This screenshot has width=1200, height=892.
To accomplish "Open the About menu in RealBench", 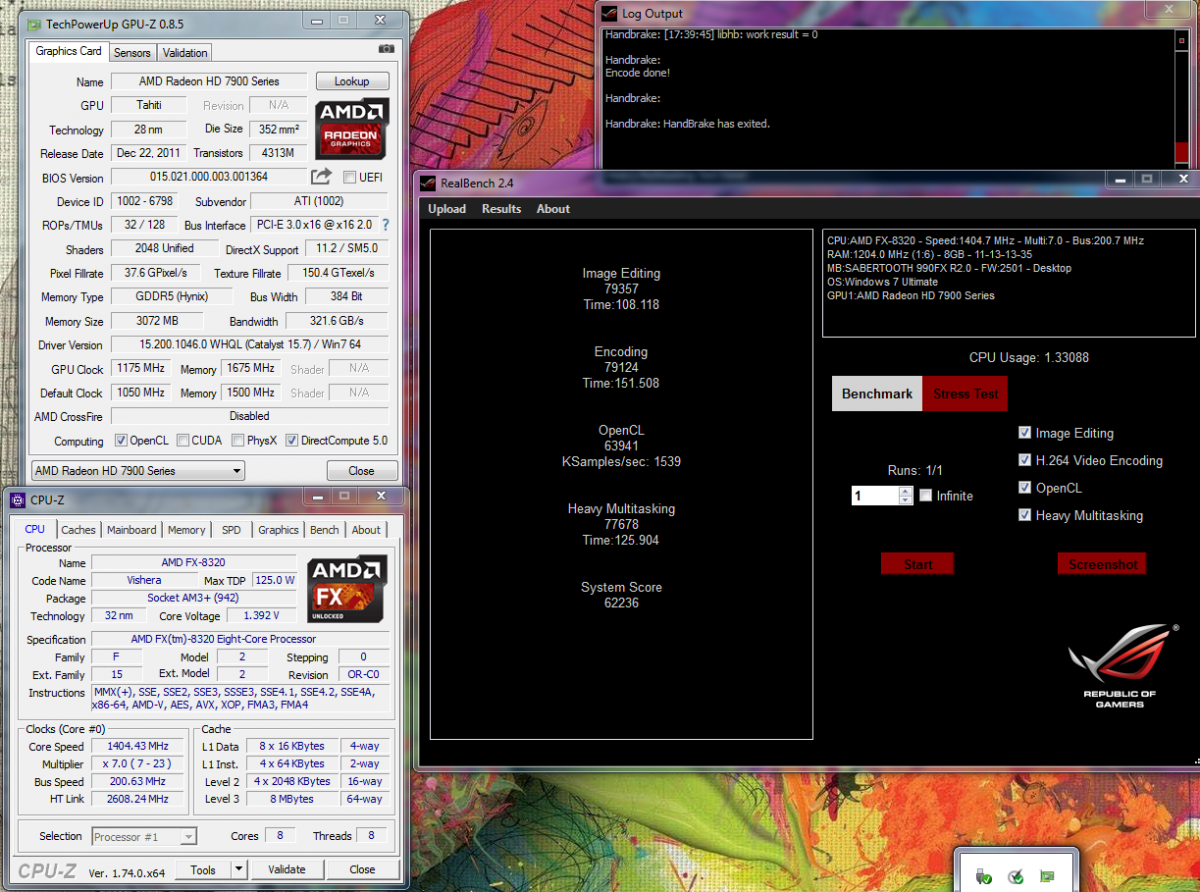I will pos(553,209).
